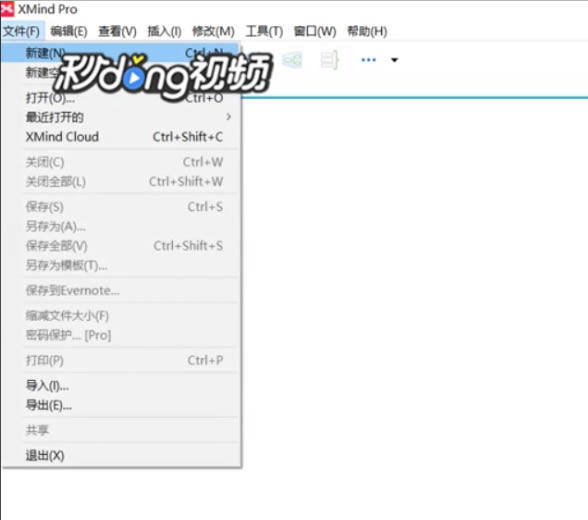588x520 pixels.
Task: Select 另存为模板(T)... menu entry
Action: pos(121,265)
